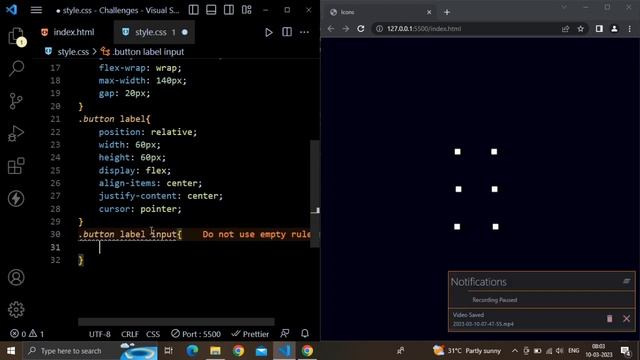Click line number 21
The height and width of the screenshot is (360, 640).
pyautogui.click(x=55, y=119)
